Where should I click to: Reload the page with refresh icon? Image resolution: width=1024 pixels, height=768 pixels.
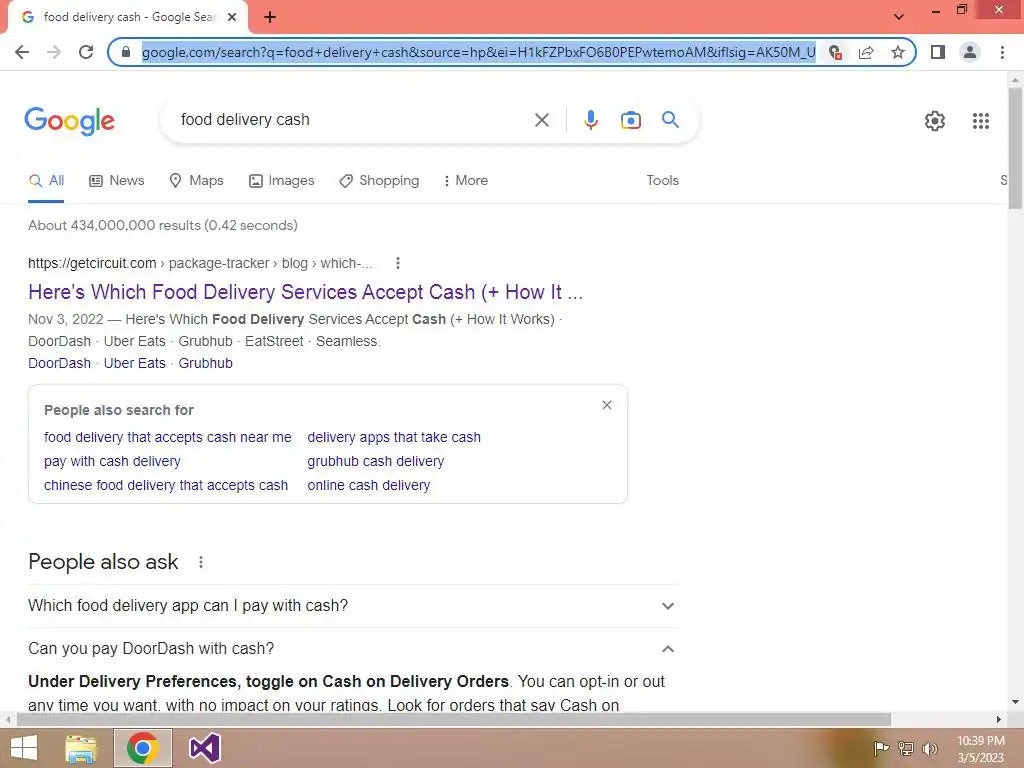pyautogui.click(x=86, y=52)
